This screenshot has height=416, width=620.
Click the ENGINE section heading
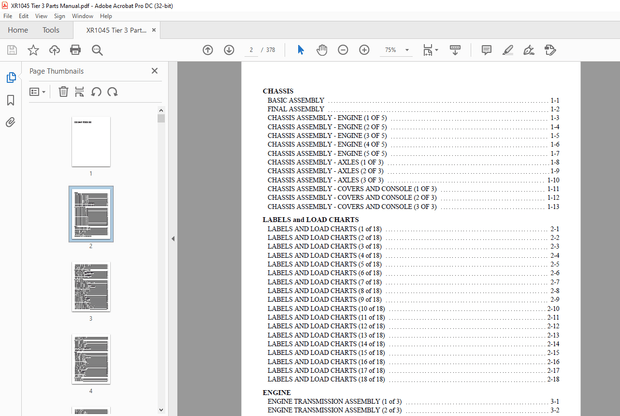point(277,392)
